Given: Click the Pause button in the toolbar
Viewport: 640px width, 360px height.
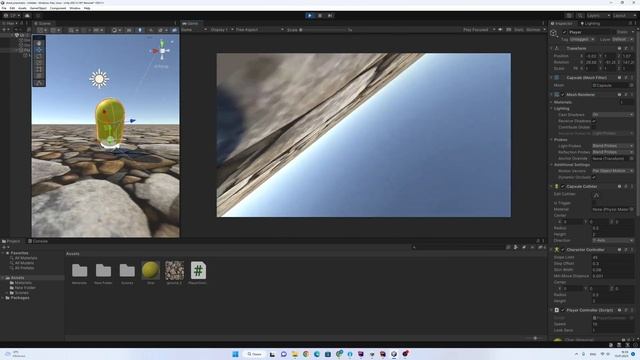Looking at the screenshot, I should point(320,16).
